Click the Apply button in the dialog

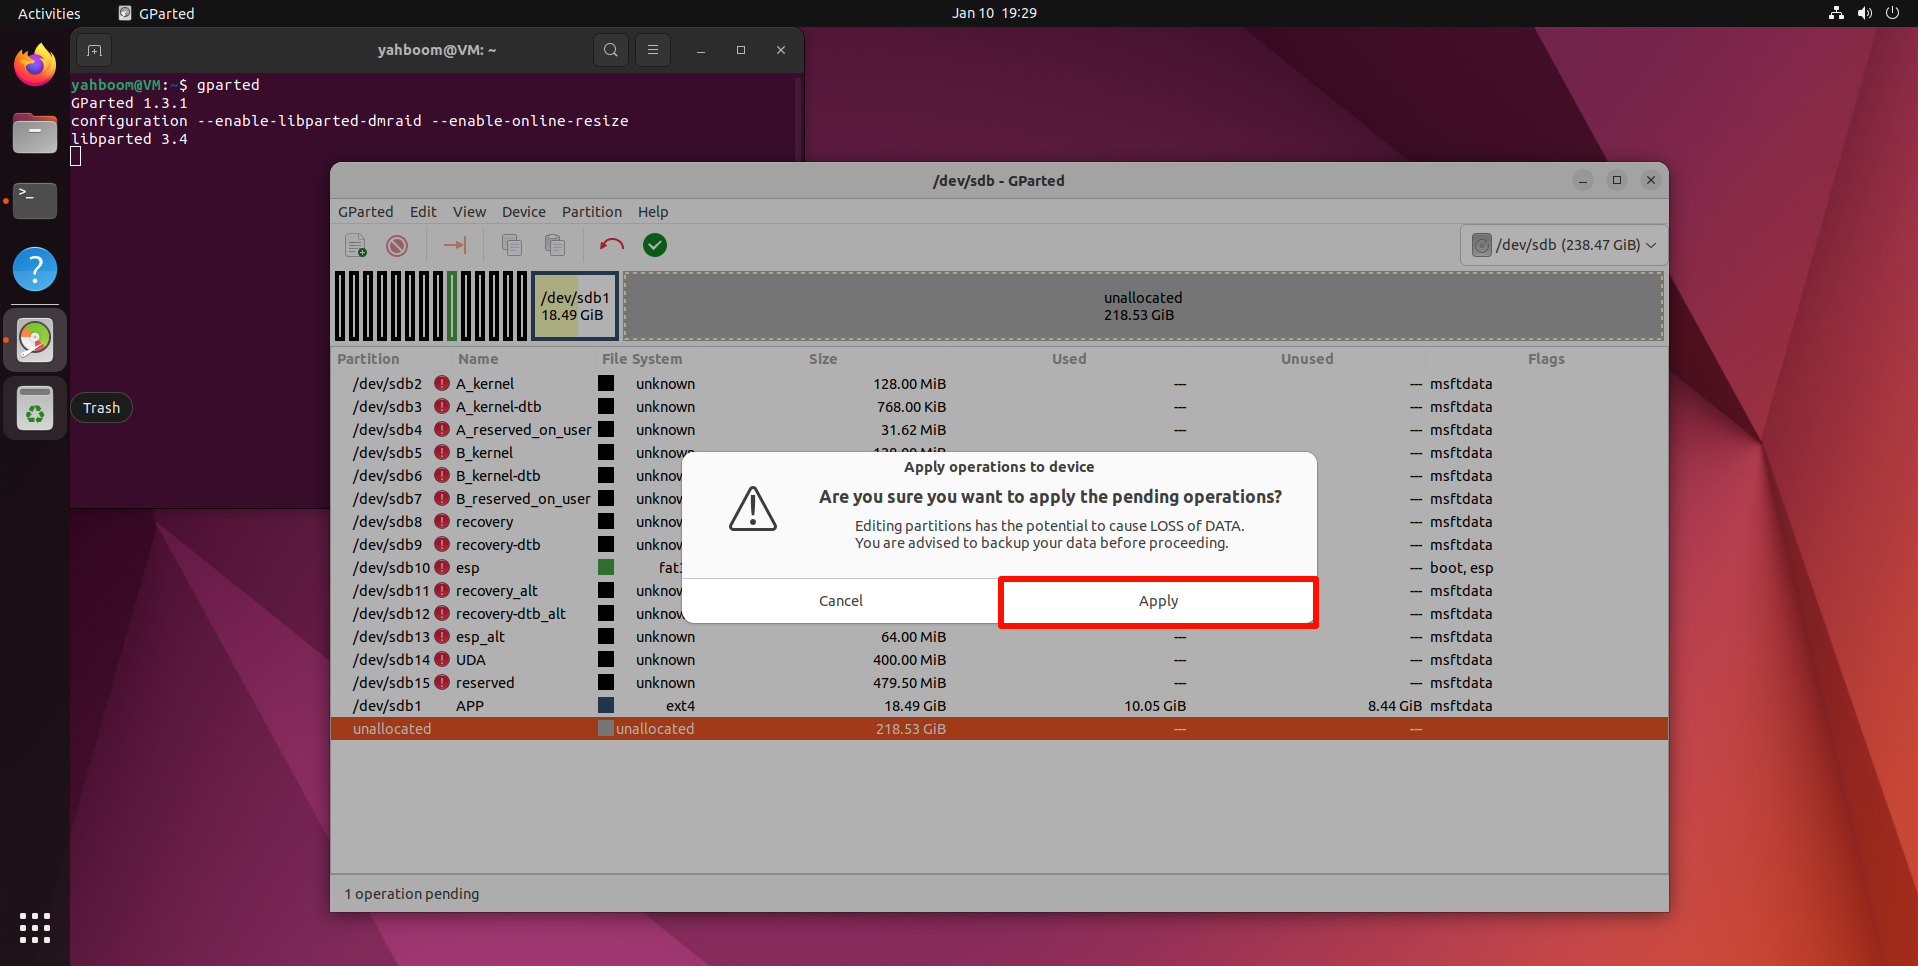point(1158,601)
